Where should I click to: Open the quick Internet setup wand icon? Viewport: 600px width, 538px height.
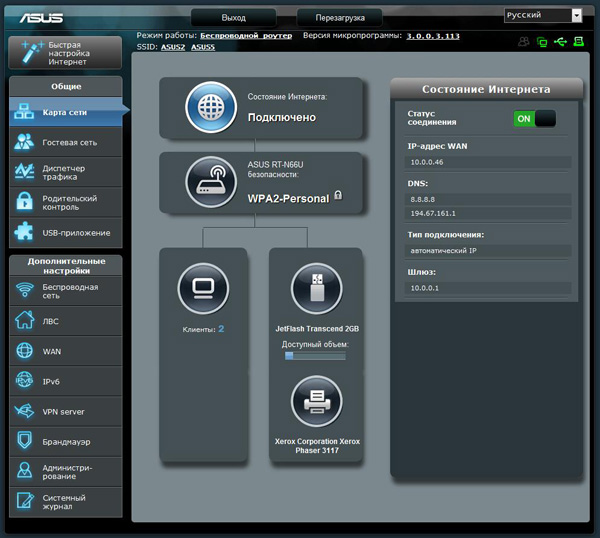[31, 52]
